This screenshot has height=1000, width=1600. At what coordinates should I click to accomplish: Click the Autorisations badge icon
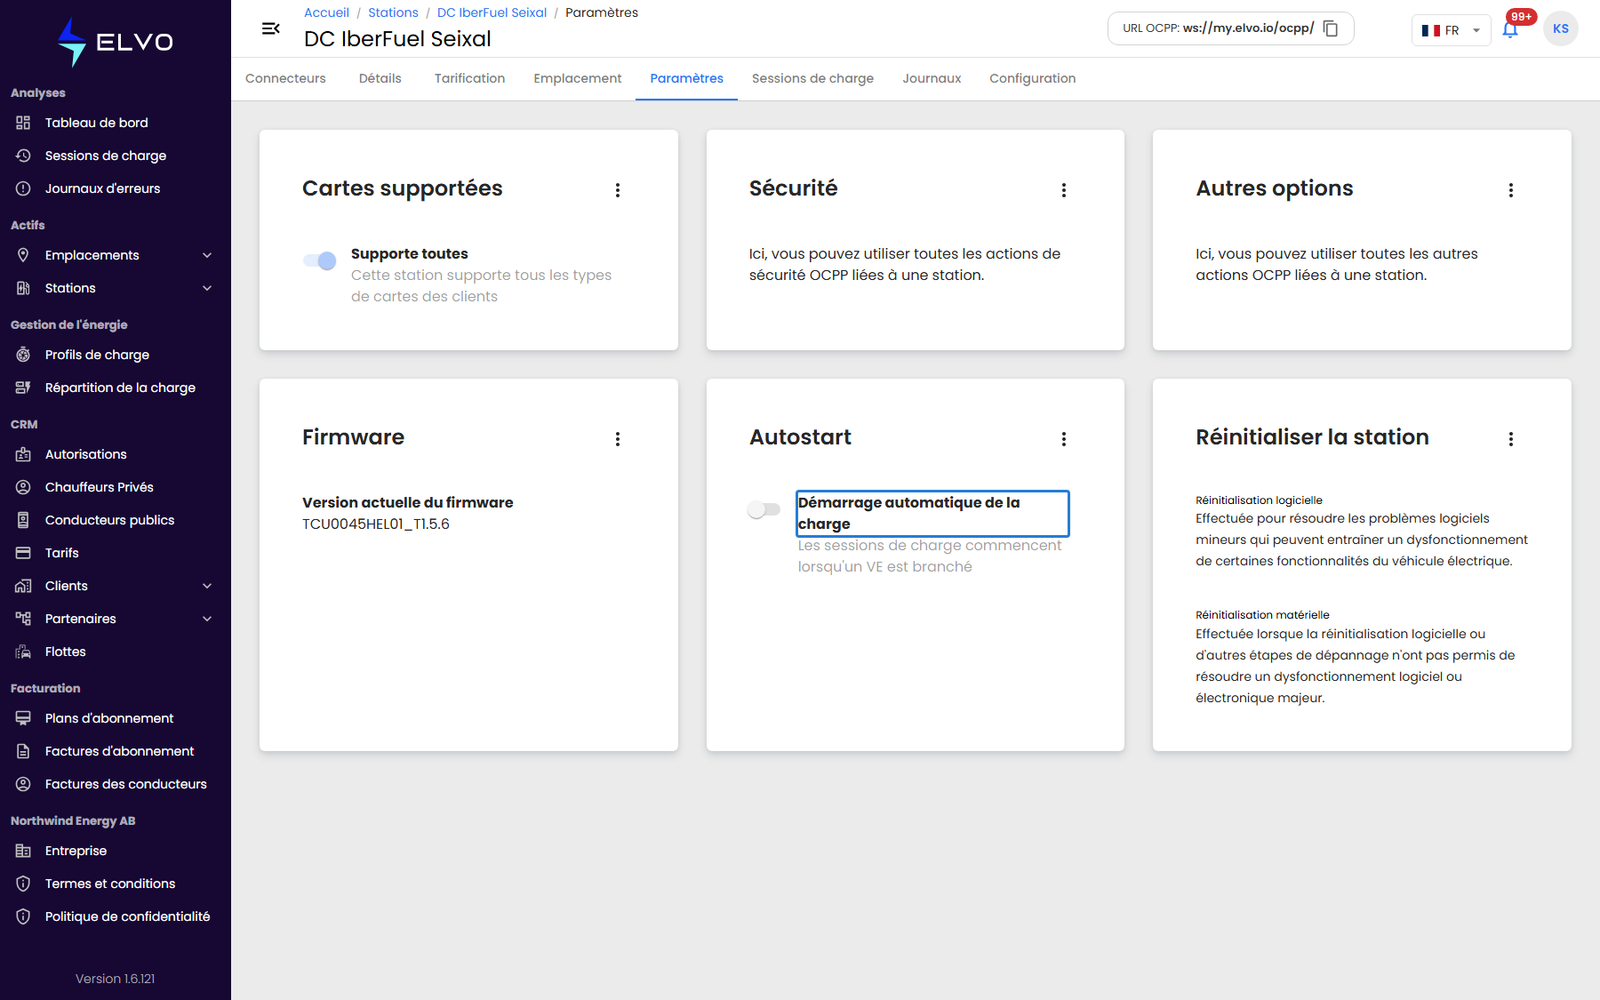pos(23,454)
